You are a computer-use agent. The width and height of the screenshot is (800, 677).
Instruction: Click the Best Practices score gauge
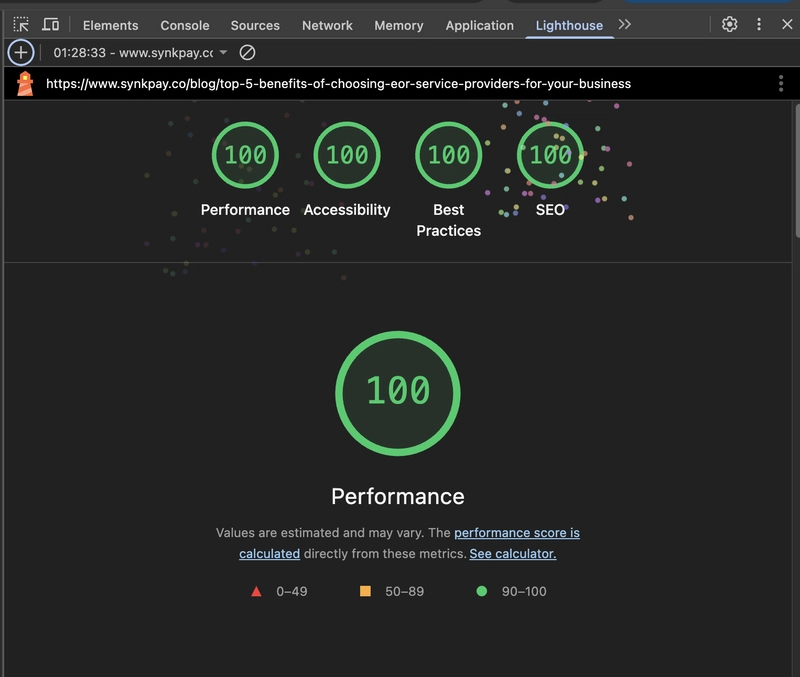448,155
